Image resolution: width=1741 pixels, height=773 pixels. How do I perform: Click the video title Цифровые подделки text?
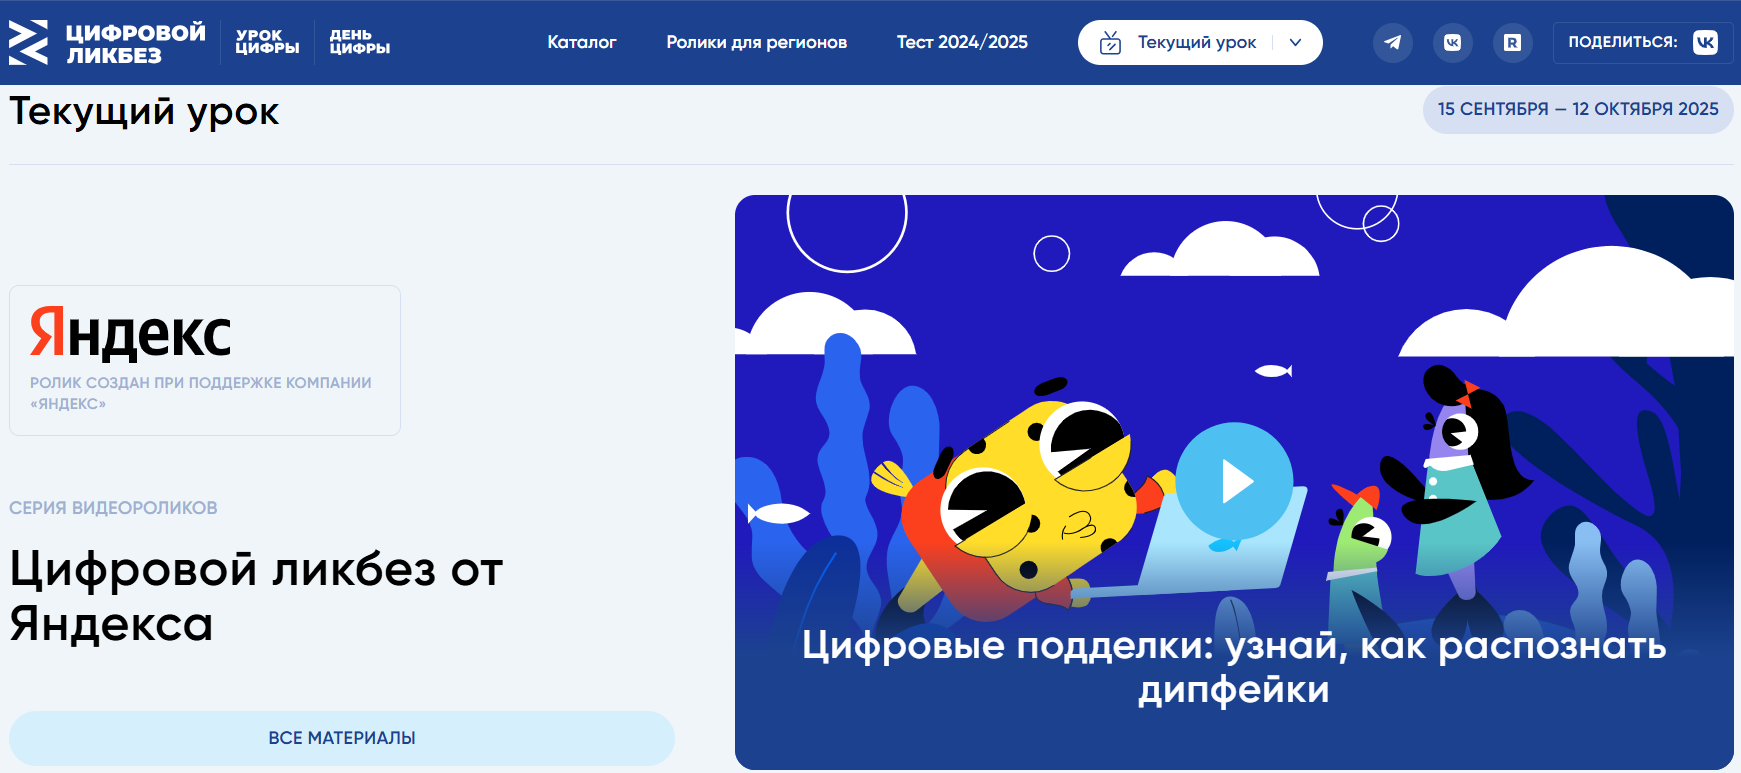click(x=1234, y=667)
